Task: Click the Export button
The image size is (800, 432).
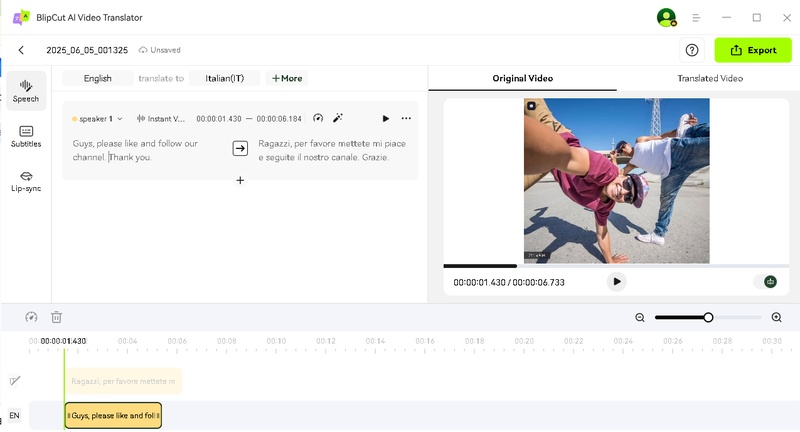Action: [752, 50]
